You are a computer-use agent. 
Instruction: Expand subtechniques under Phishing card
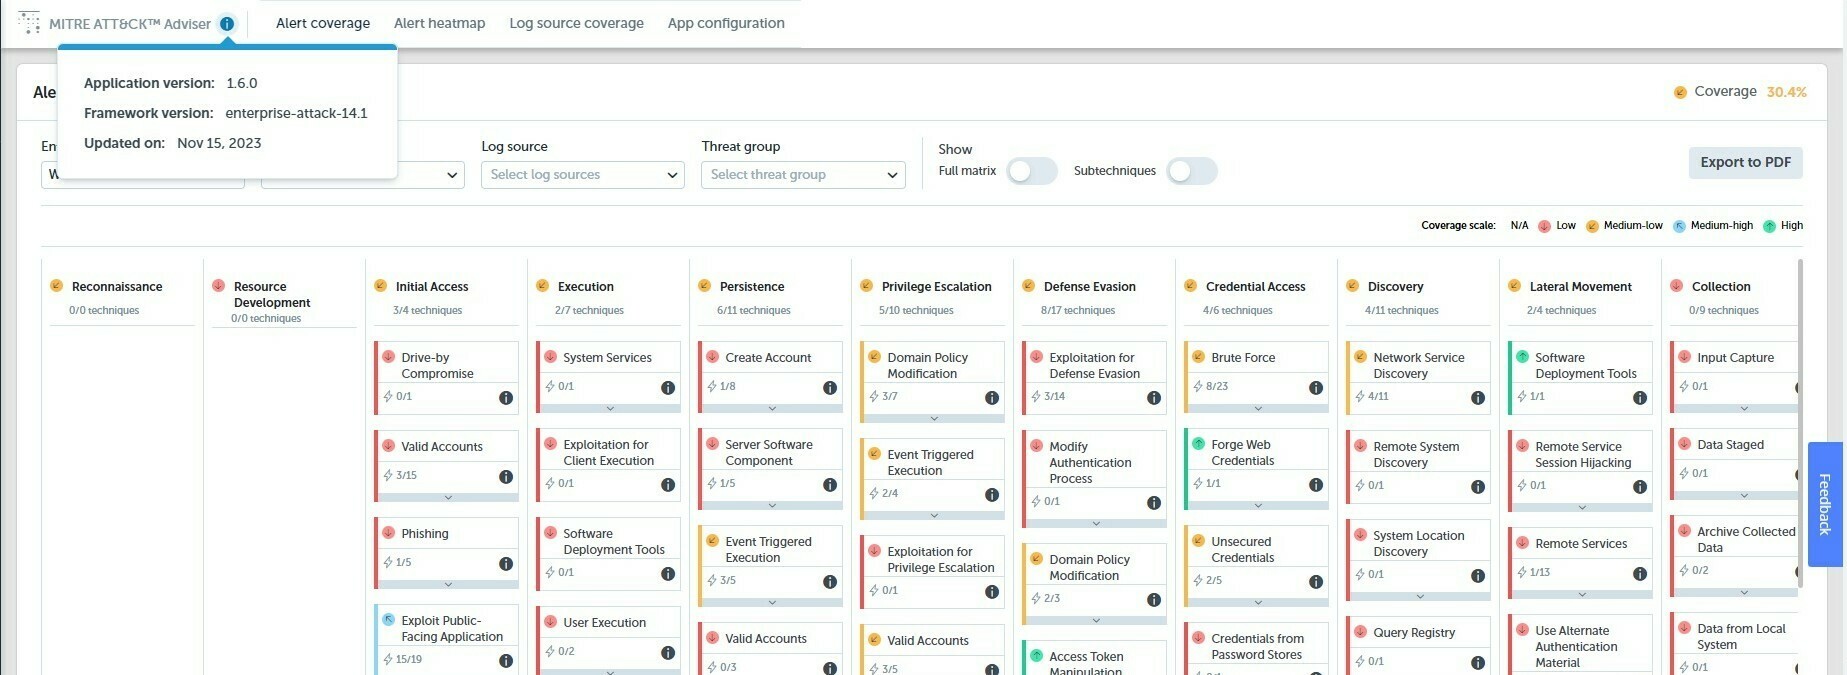[448, 584]
